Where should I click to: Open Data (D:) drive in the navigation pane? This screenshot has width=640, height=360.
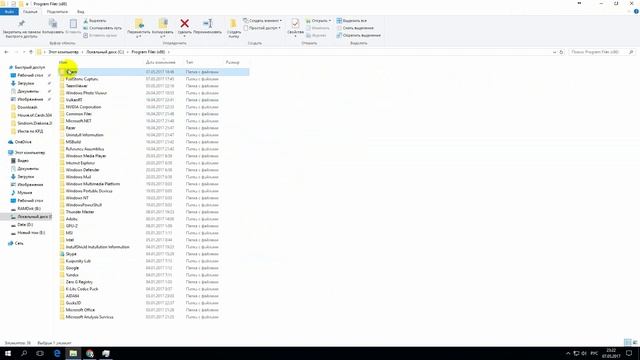pyautogui.click(x=25, y=224)
